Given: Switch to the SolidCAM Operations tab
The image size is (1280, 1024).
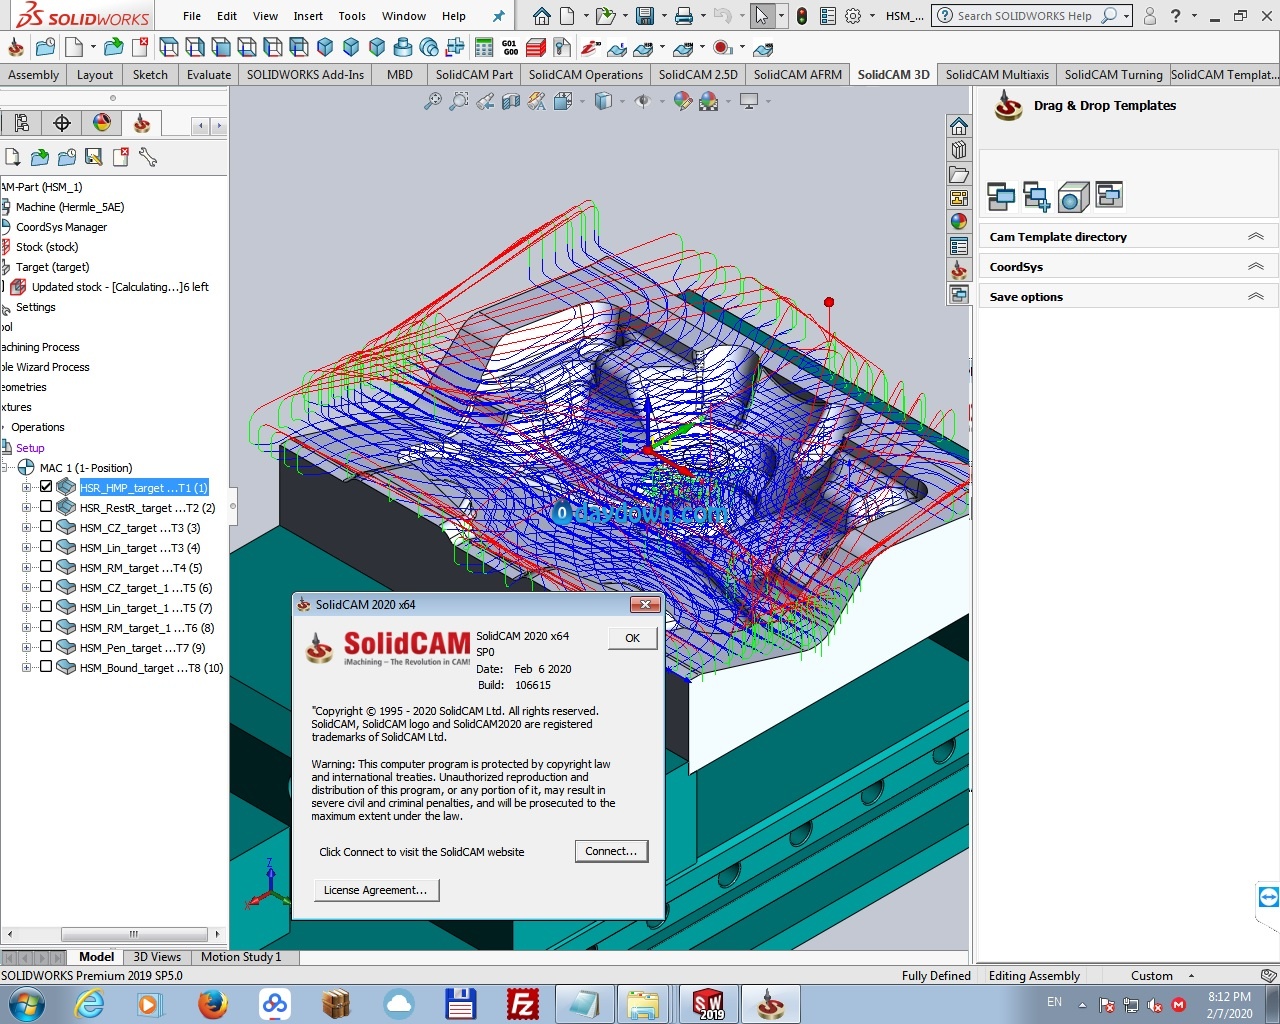Looking at the screenshot, I should 586,74.
